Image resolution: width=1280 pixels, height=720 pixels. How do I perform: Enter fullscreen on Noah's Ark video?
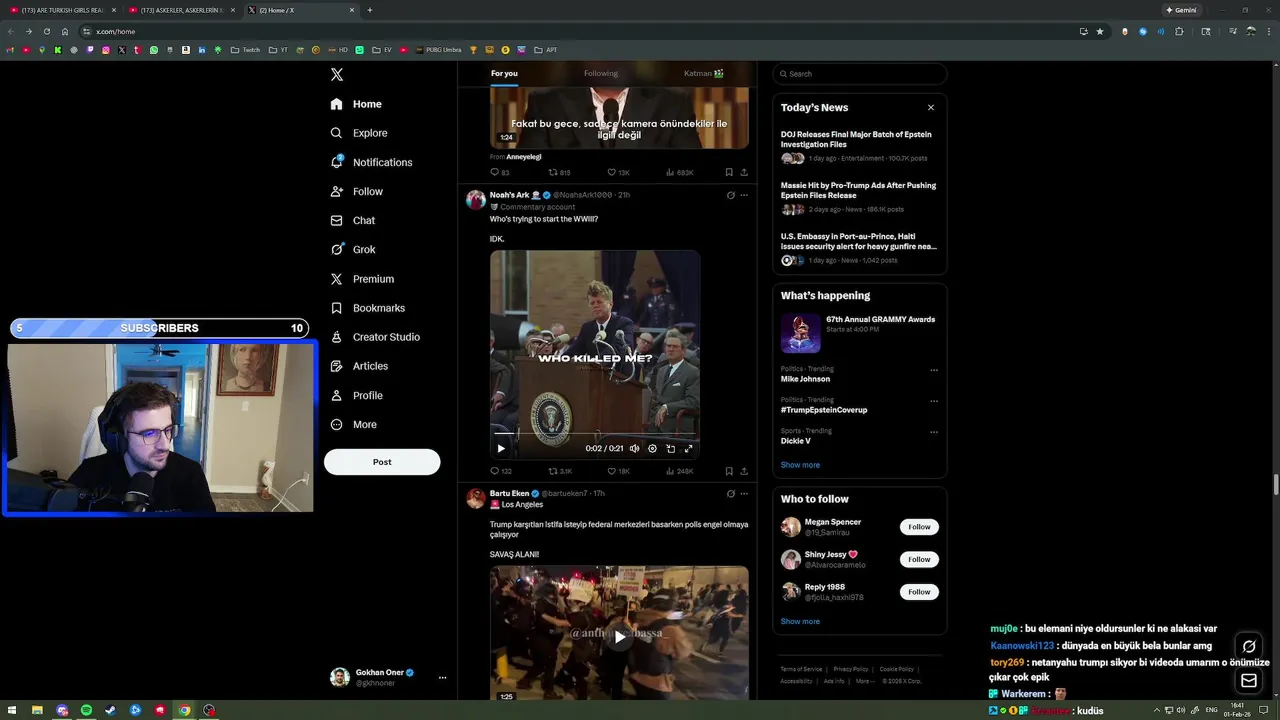coord(688,449)
